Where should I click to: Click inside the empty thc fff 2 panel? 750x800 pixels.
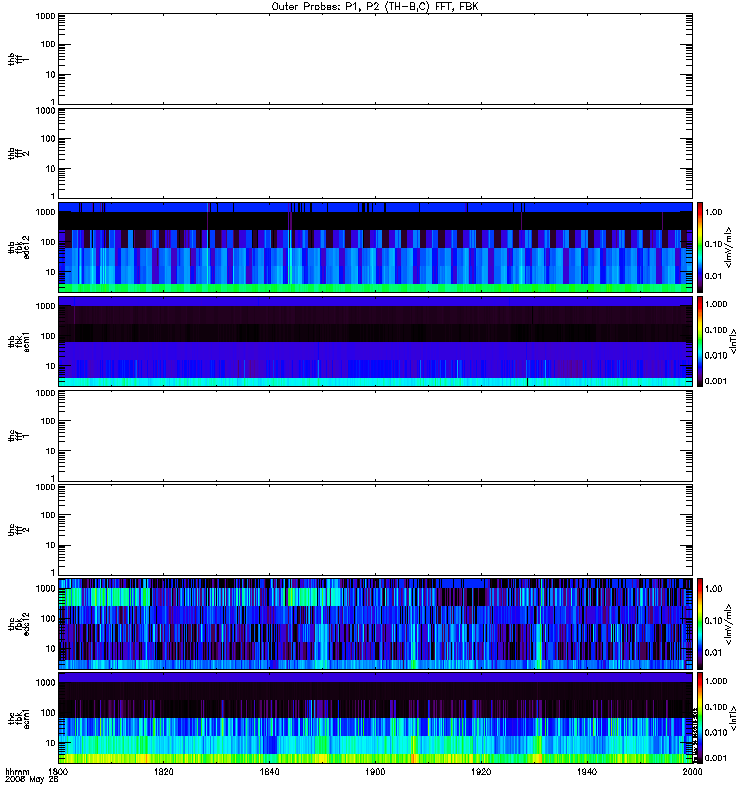click(375, 530)
